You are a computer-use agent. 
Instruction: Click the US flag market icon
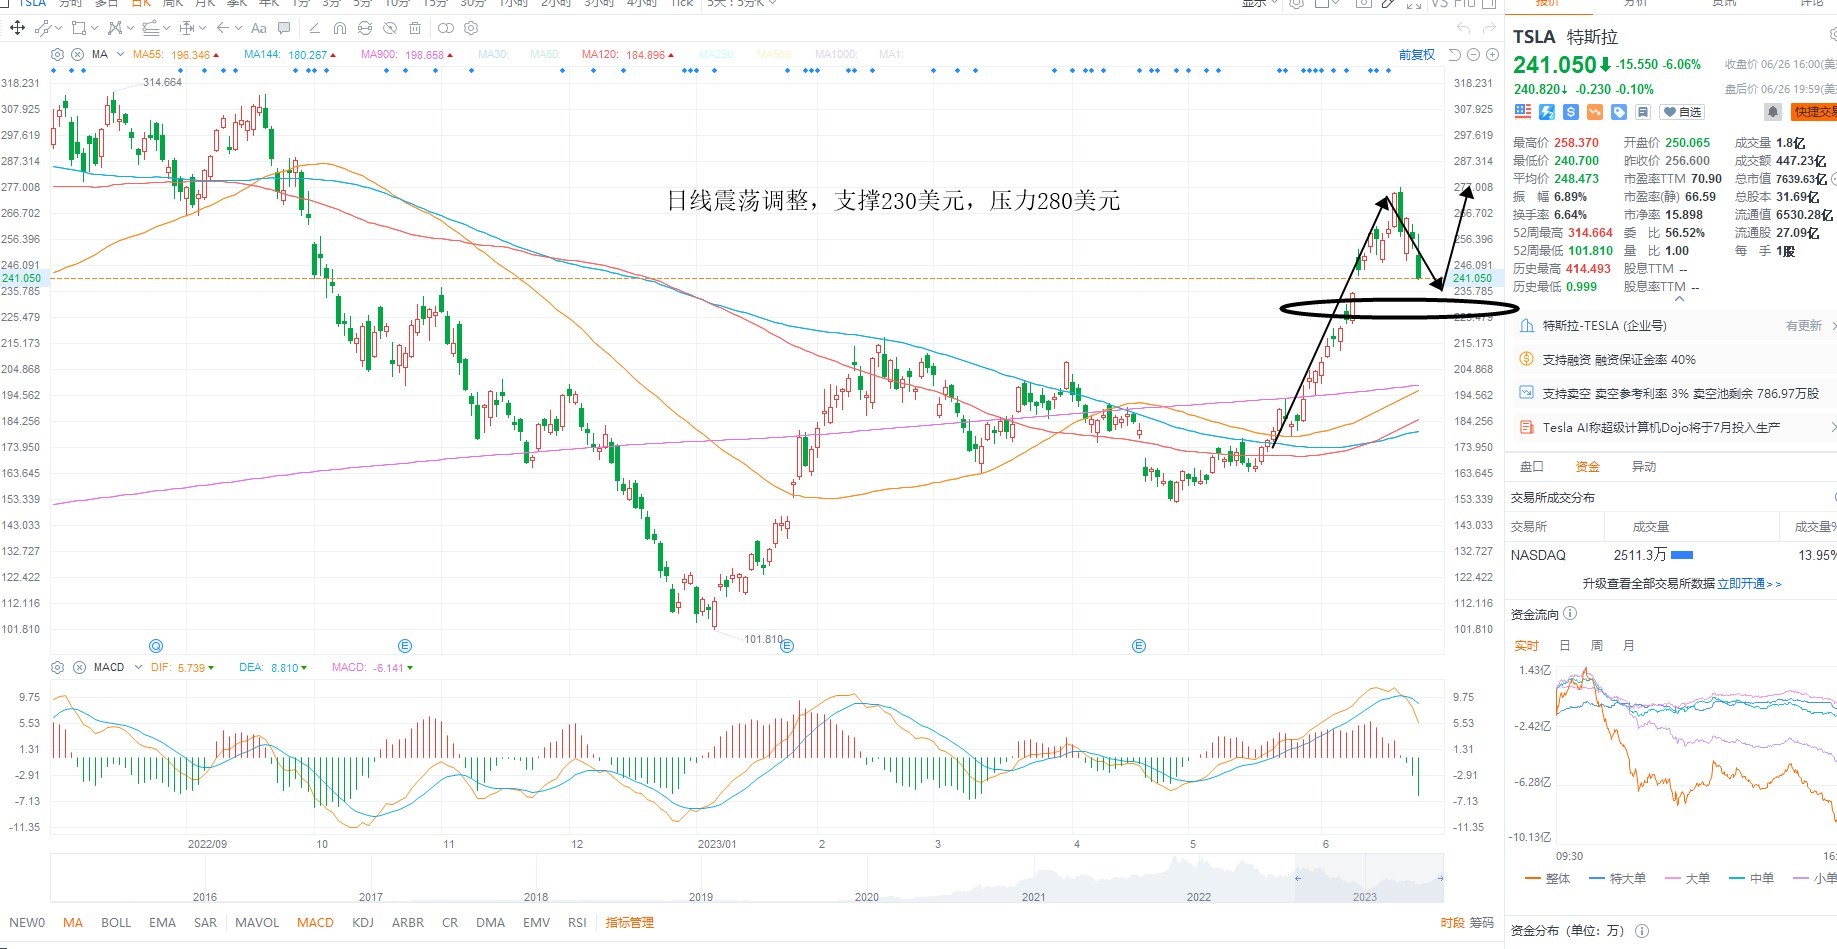tap(1523, 112)
